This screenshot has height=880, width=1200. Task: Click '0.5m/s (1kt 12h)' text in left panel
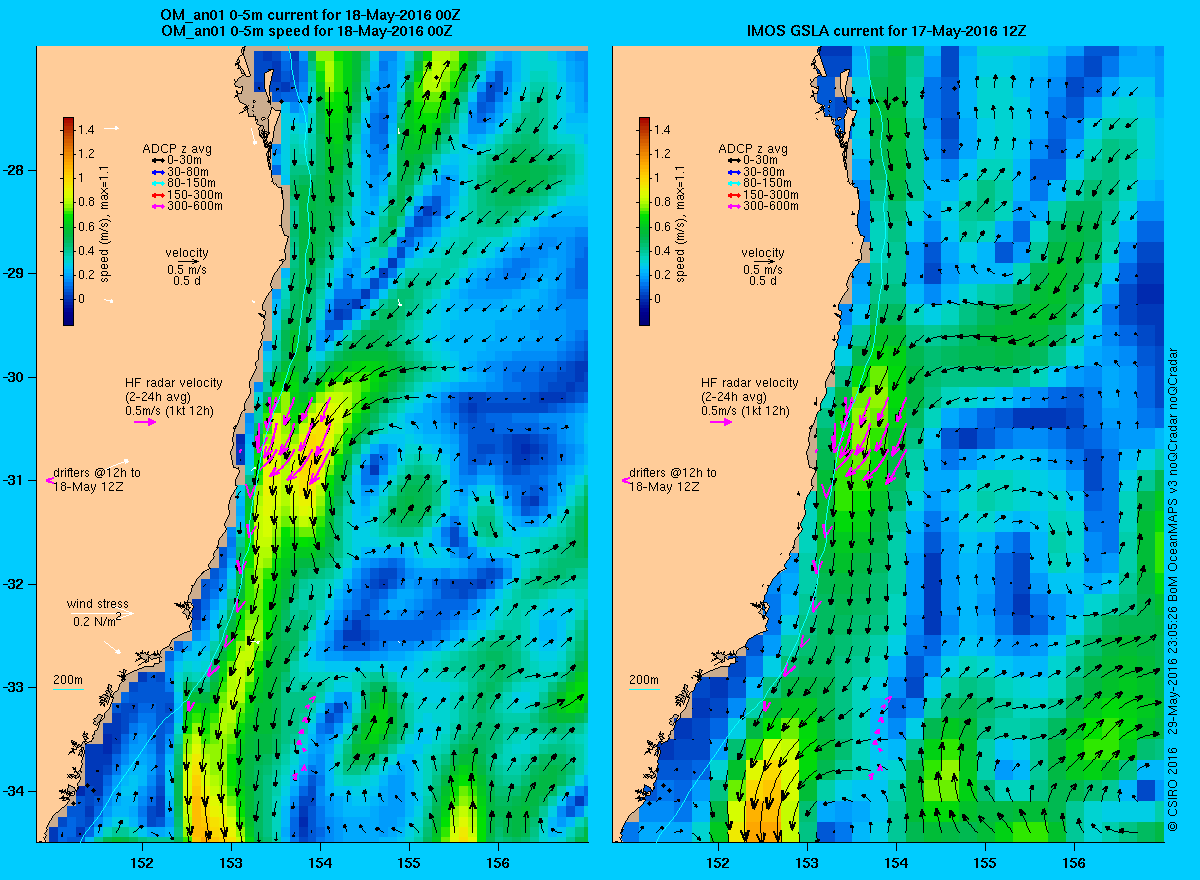pyautogui.click(x=169, y=410)
